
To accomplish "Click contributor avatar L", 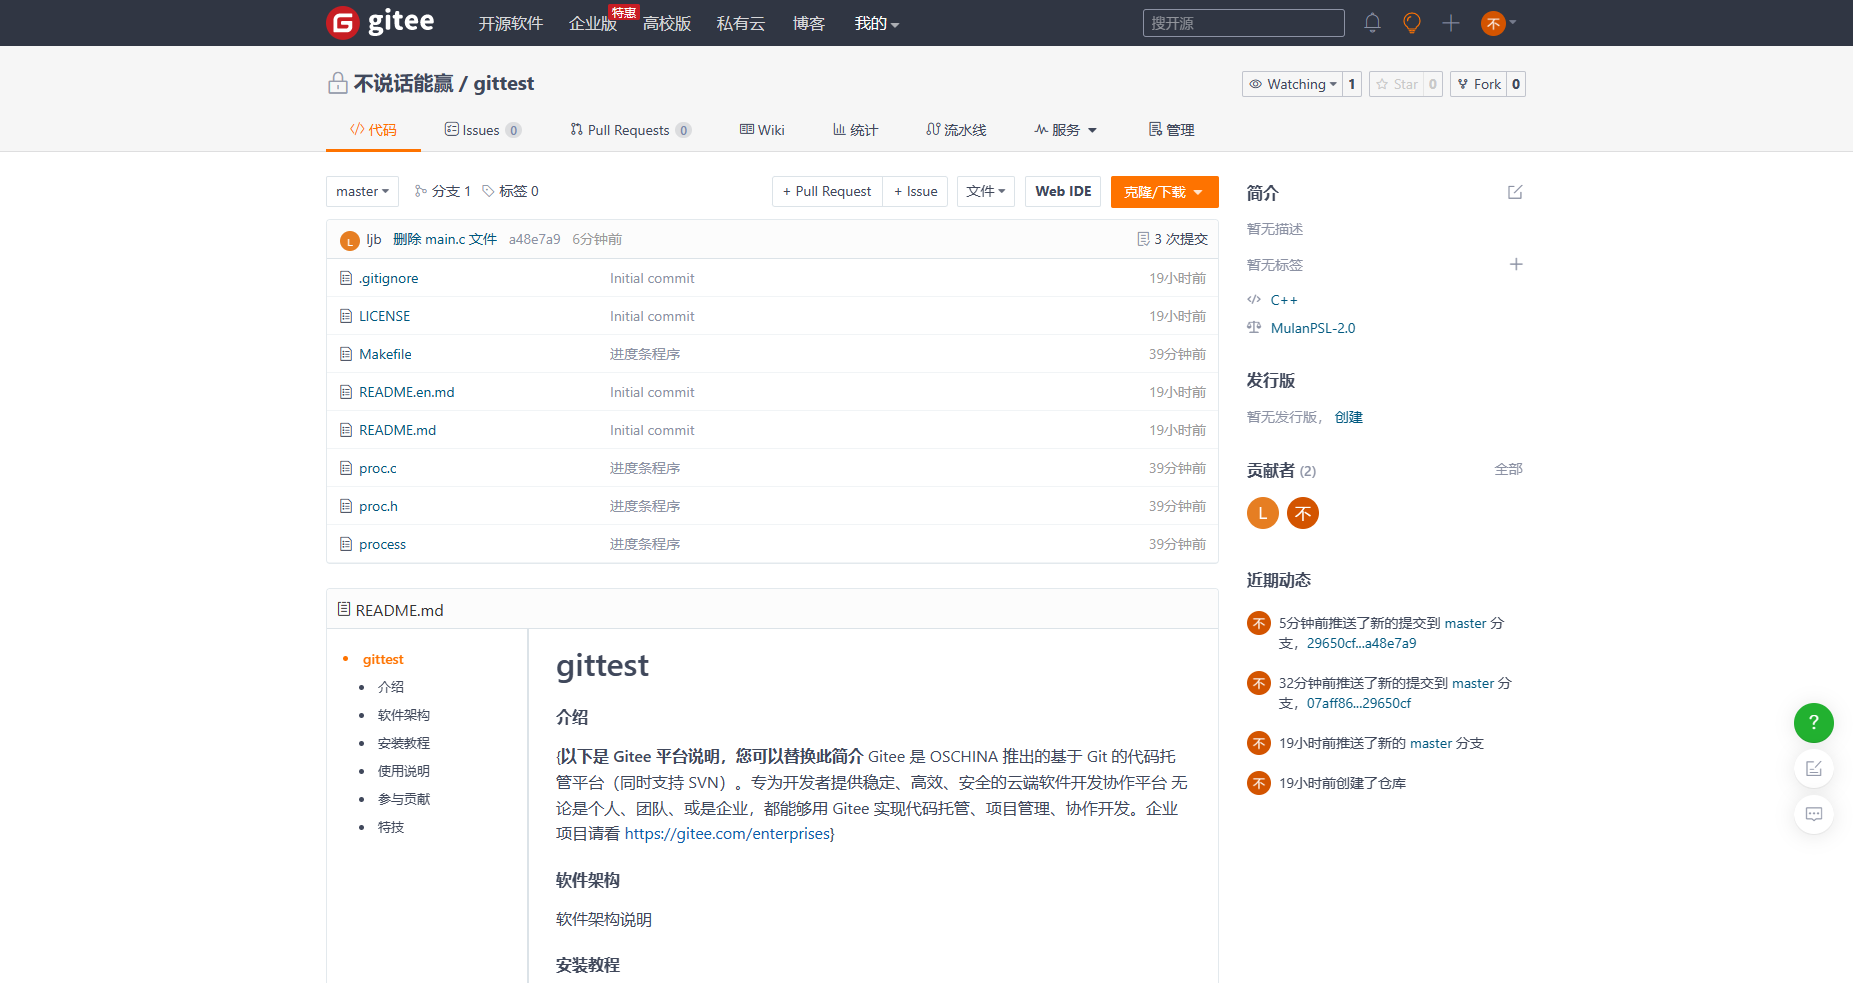I will click(1263, 513).
